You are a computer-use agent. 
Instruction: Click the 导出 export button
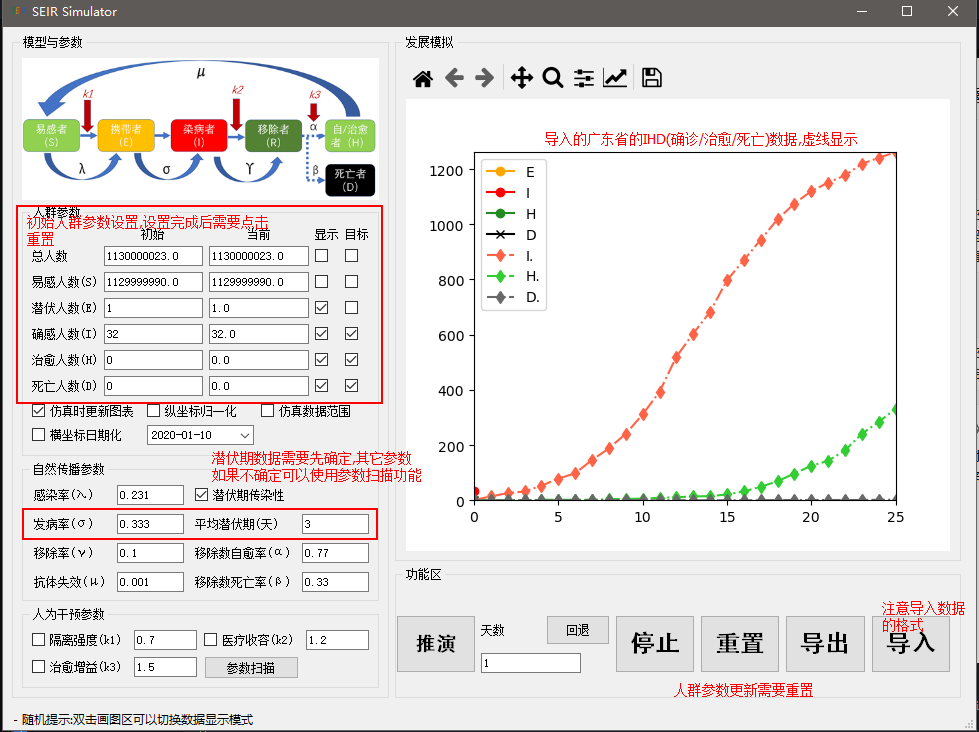tap(825, 643)
